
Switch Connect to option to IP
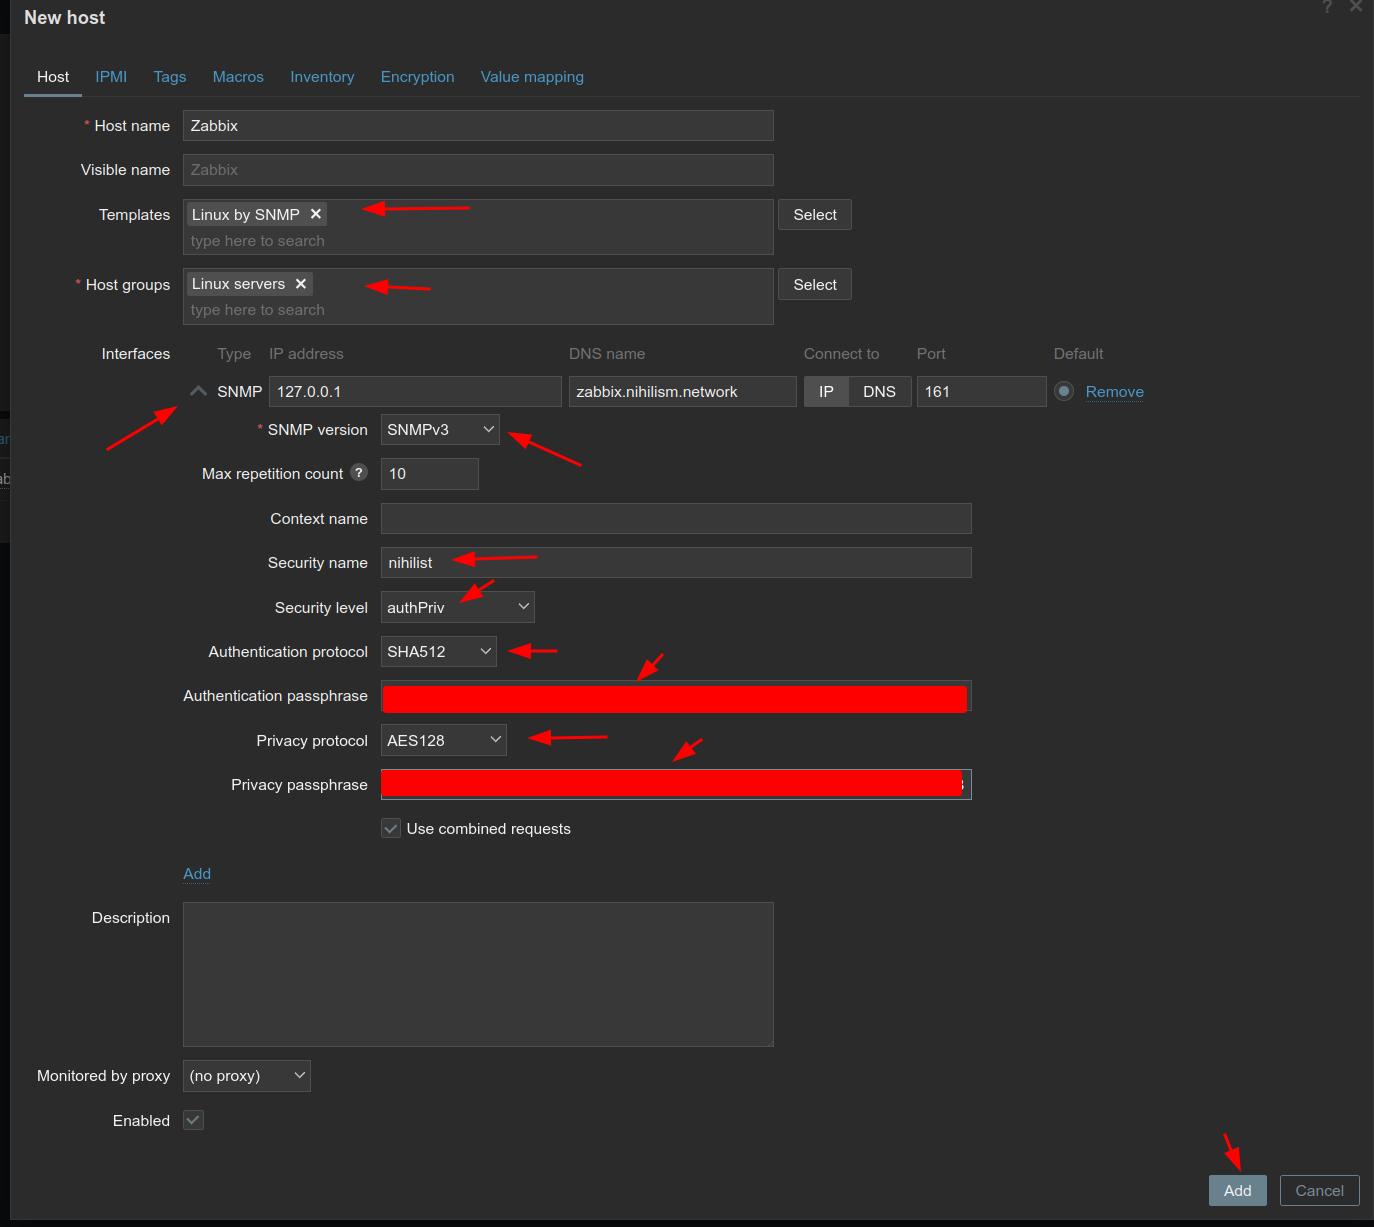pos(826,391)
